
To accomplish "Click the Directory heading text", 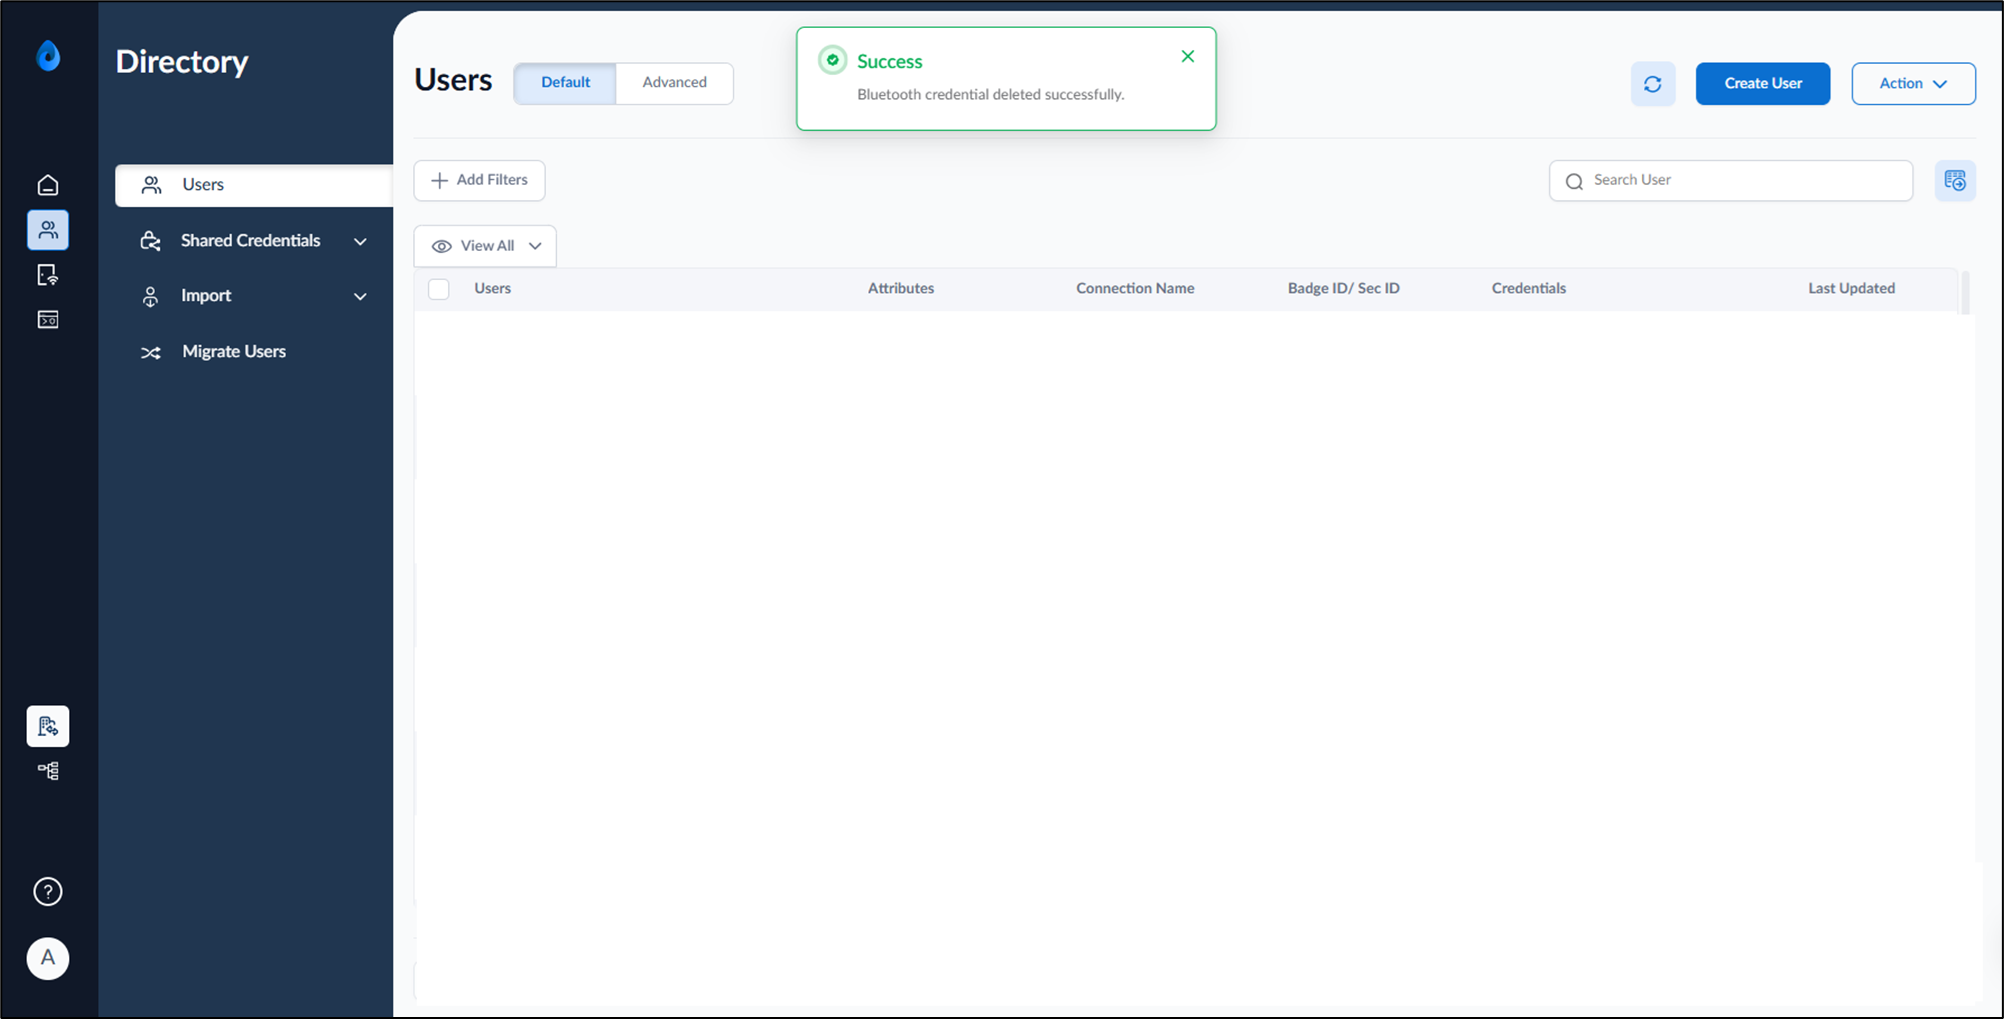I will click(x=182, y=62).
